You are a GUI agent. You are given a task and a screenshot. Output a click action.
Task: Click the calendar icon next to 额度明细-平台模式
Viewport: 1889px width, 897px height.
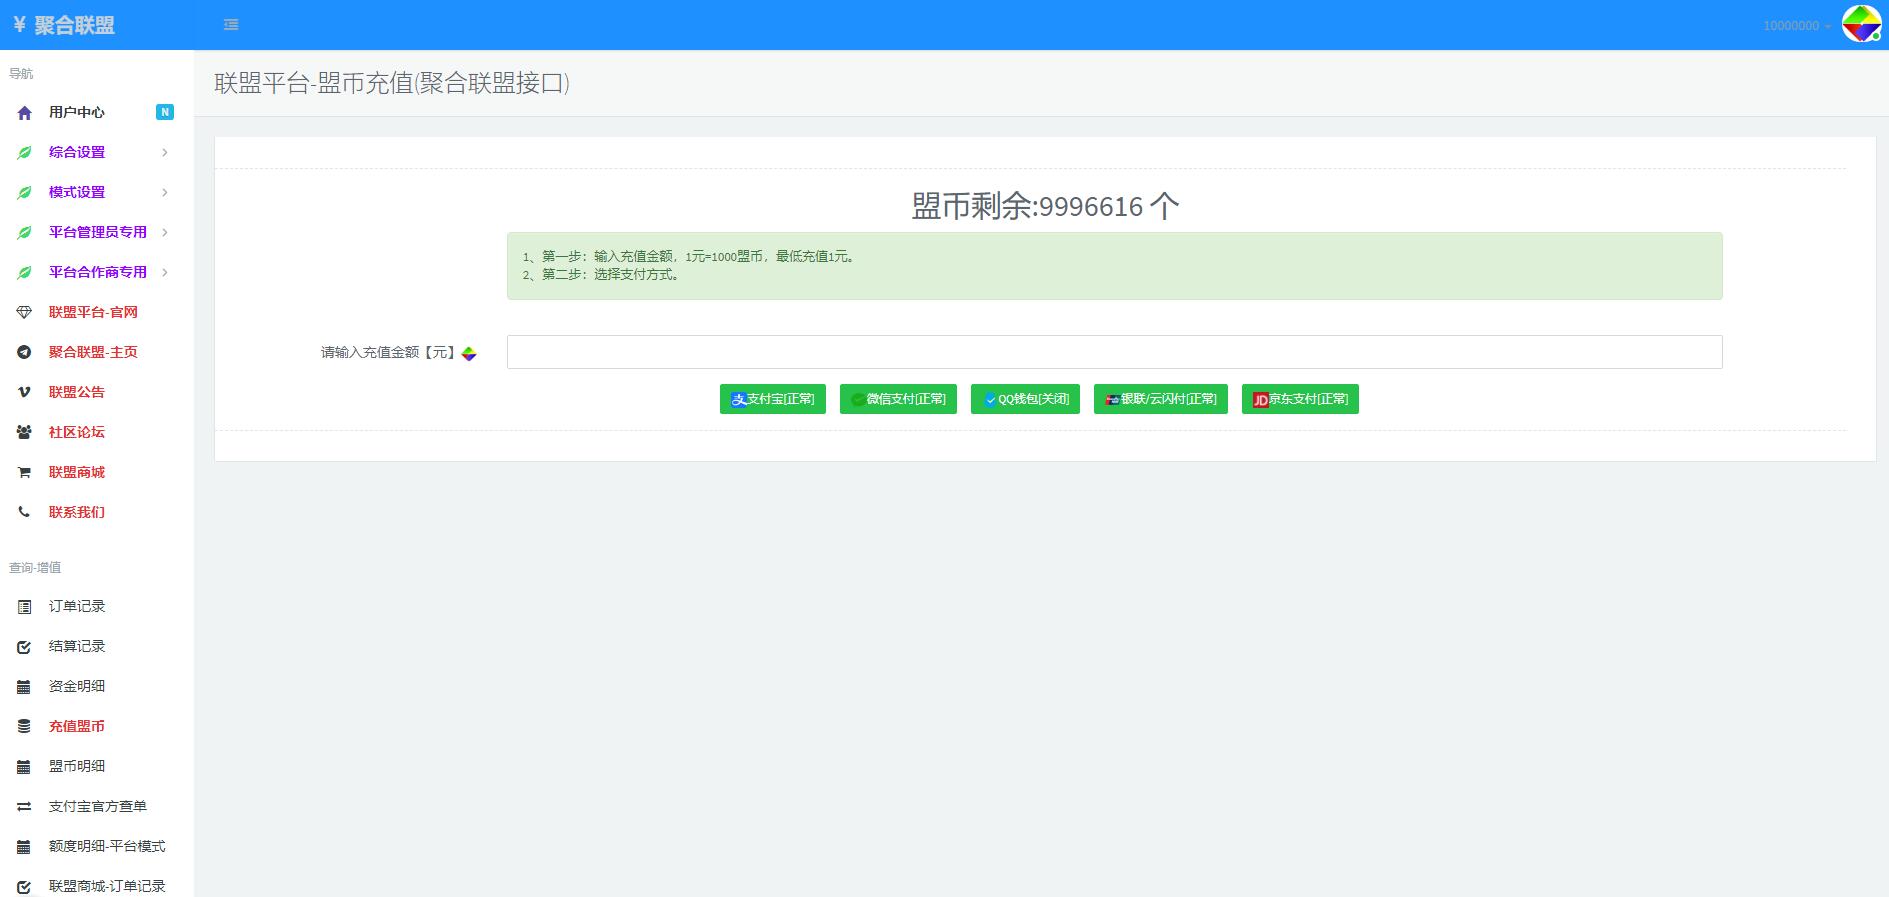(x=25, y=847)
